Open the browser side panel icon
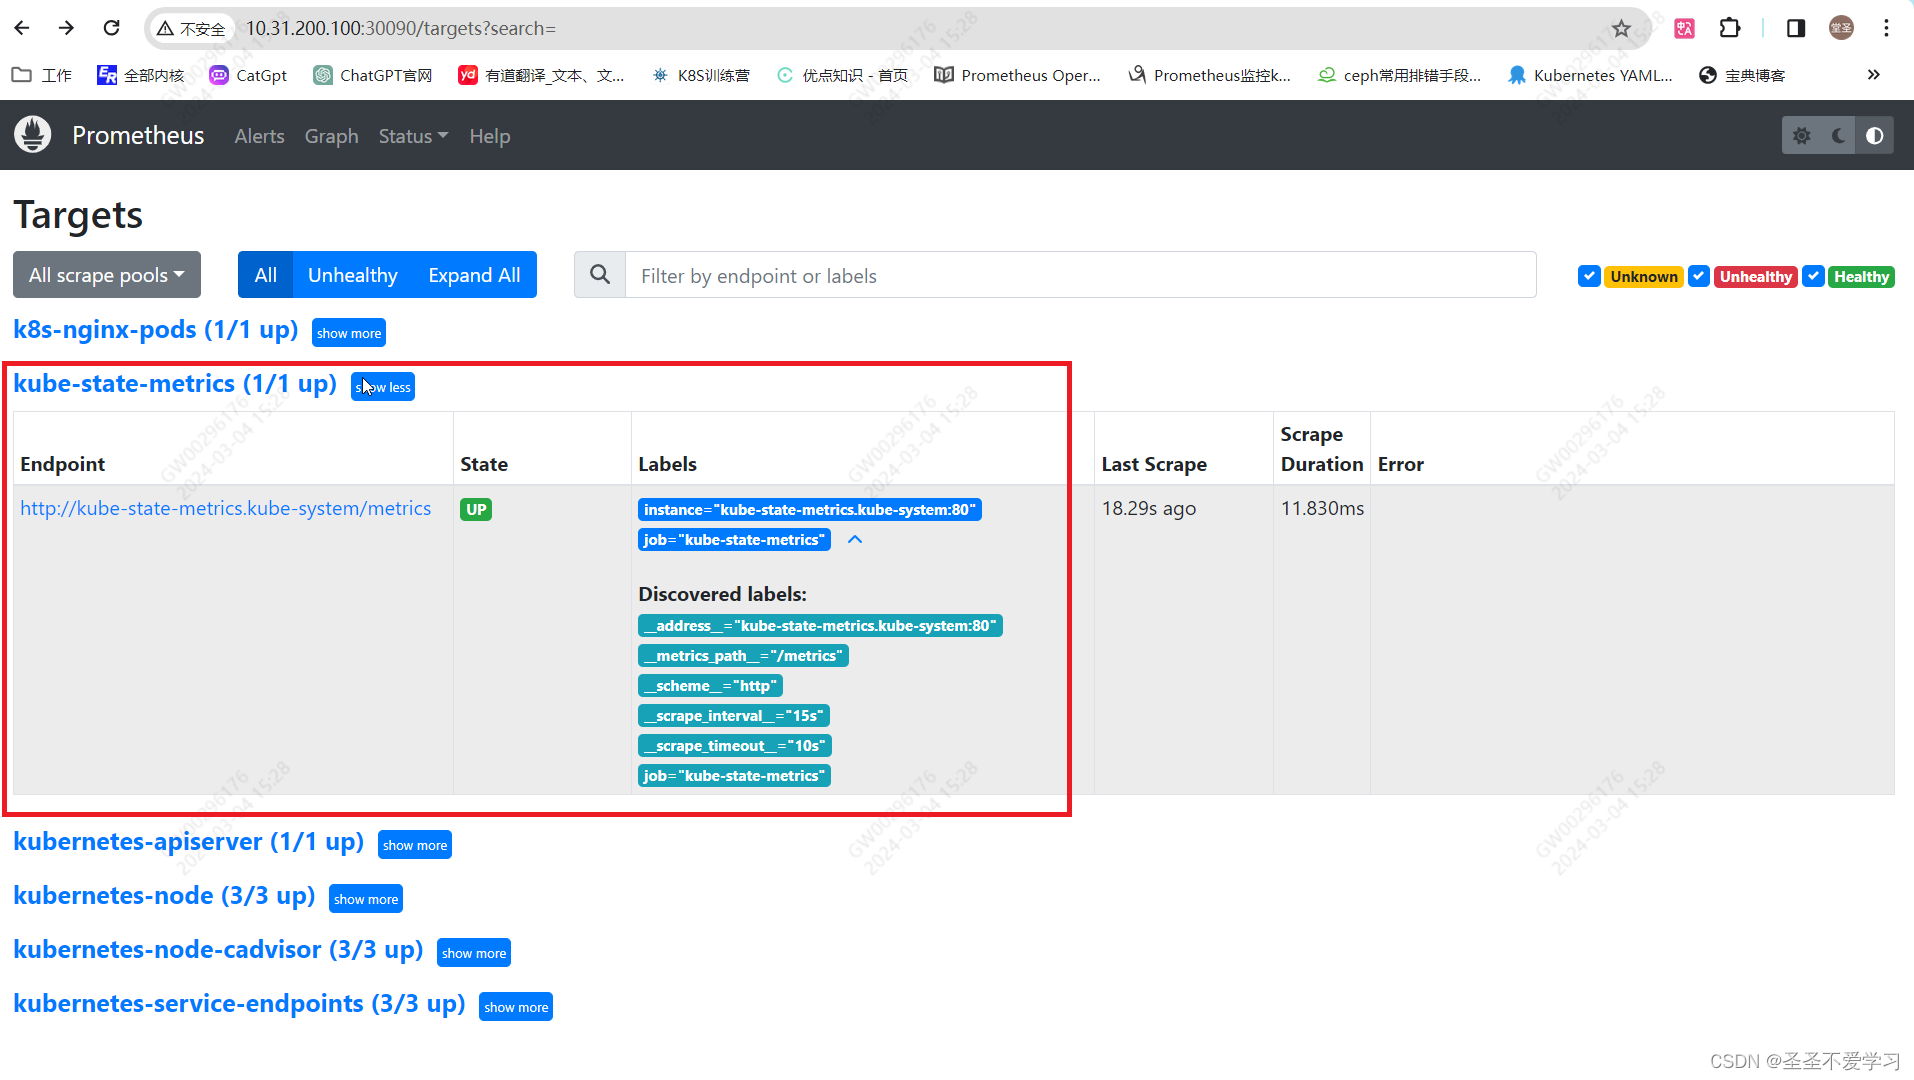This screenshot has height=1080, width=1914. 1796,28
